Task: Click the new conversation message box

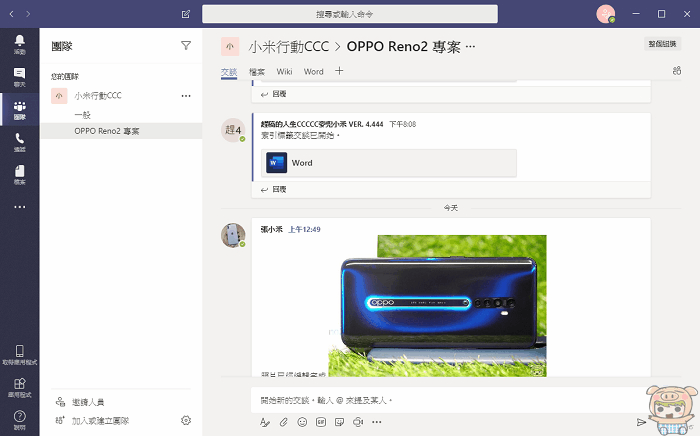Action: [x=449, y=400]
